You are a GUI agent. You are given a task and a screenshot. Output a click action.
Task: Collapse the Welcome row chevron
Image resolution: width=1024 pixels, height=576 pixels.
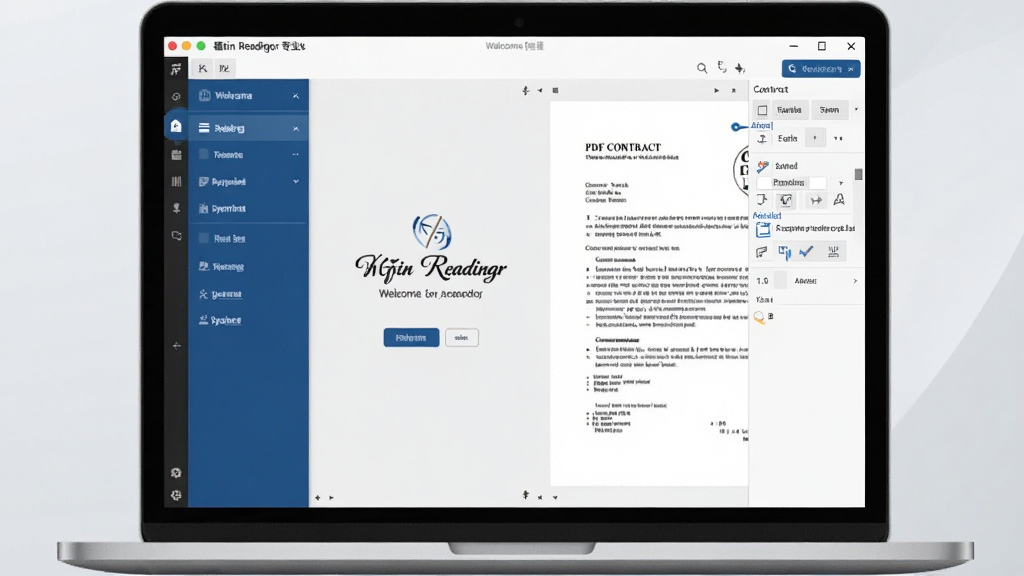[x=296, y=96]
